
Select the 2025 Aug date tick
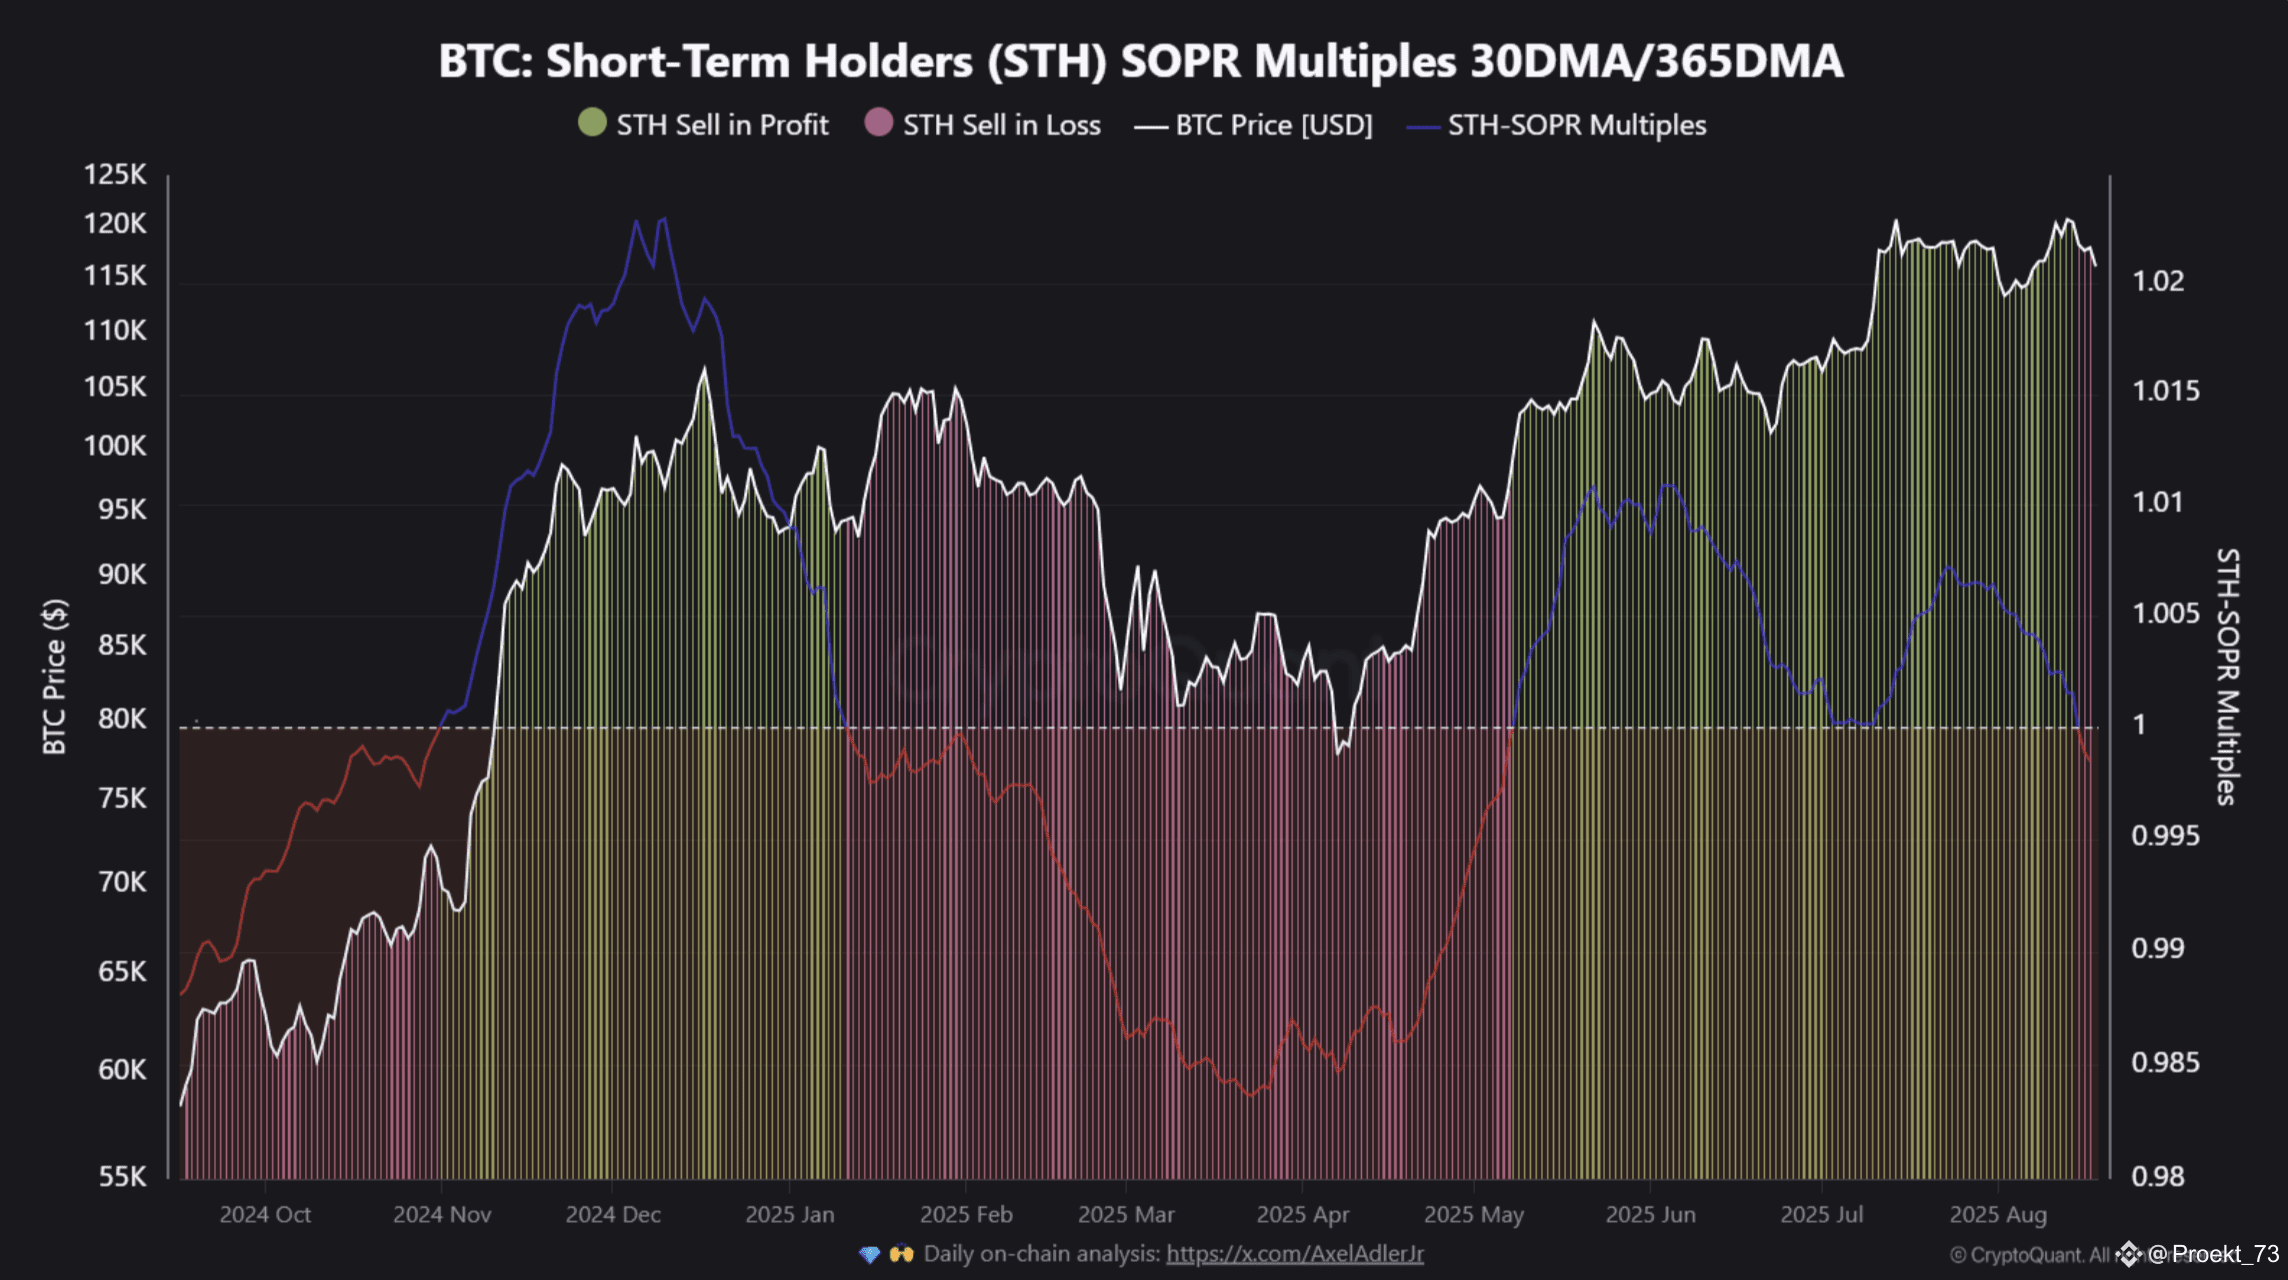(x=1997, y=1214)
